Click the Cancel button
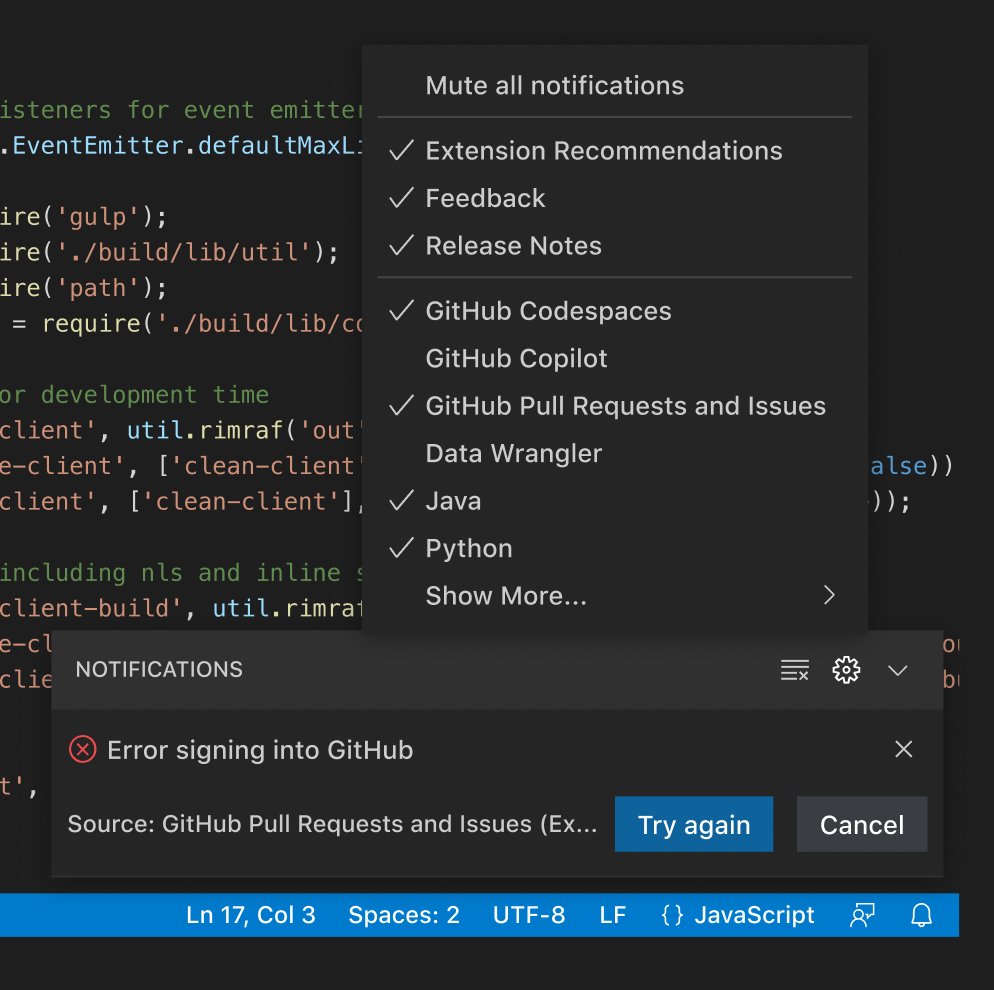Viewport: 994px width, 990px height. [862, 824]
